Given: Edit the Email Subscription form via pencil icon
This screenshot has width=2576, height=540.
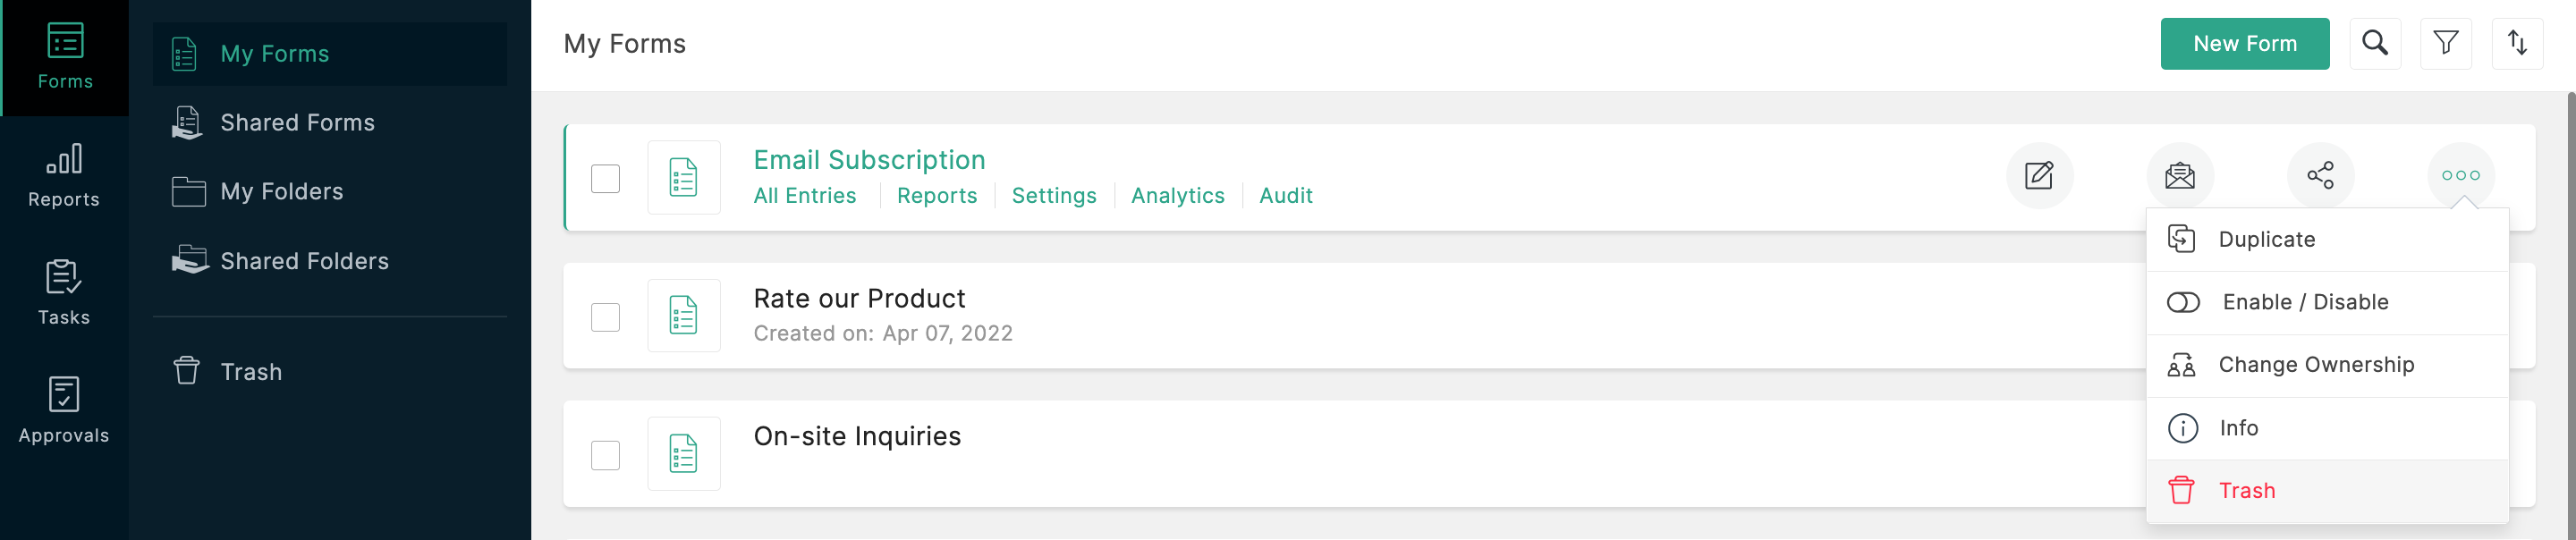Looking at the screenshot, I should click(2038, 176).
